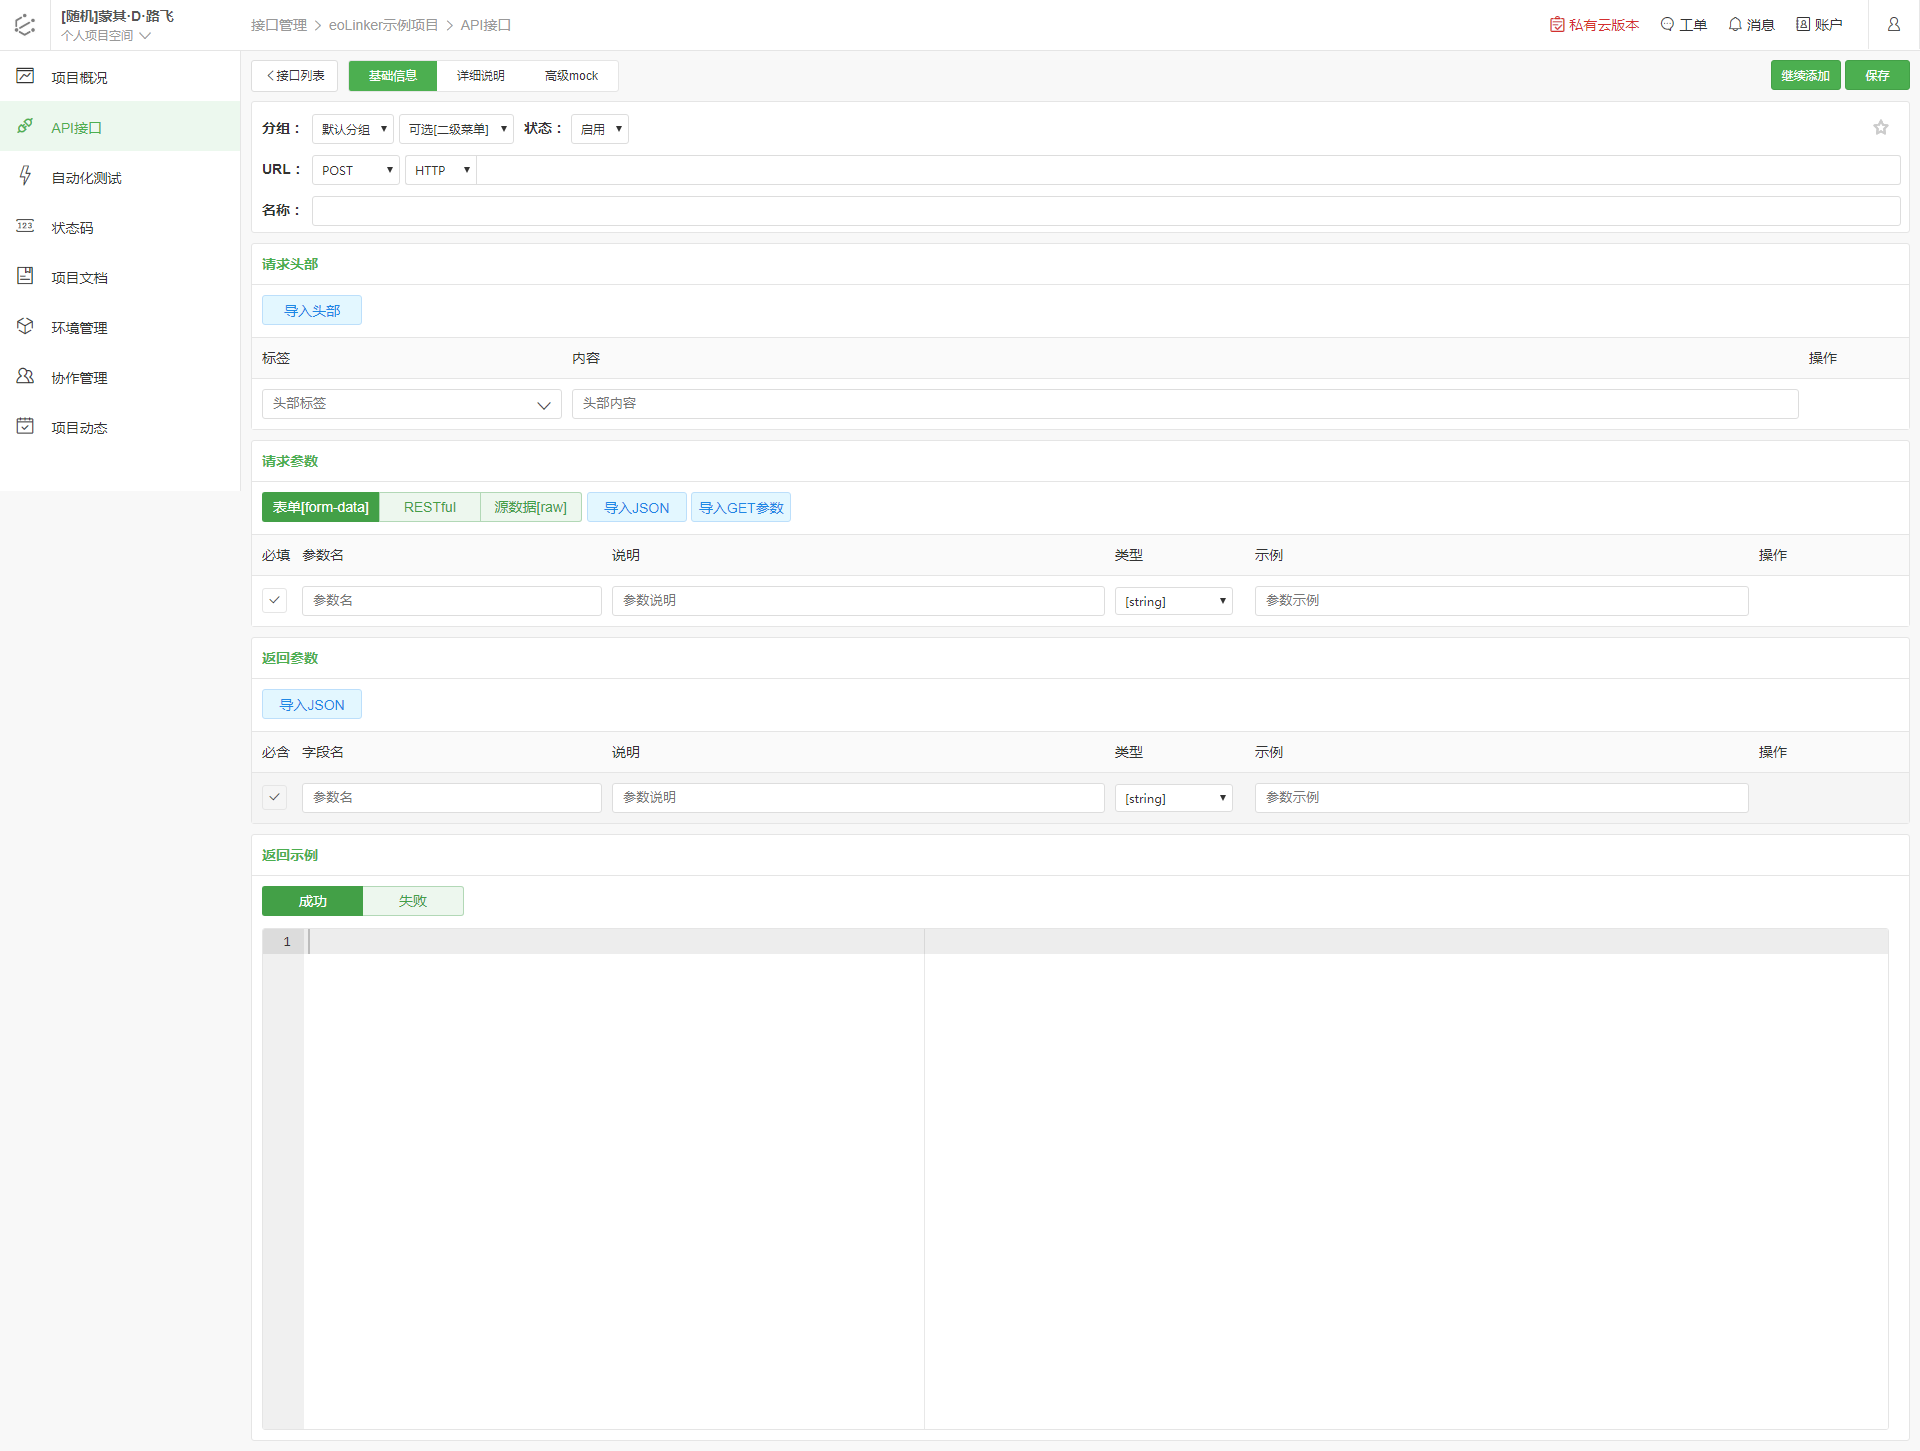Open the 默认分组 group dropdown
1920x1451 pixels.
352,129
